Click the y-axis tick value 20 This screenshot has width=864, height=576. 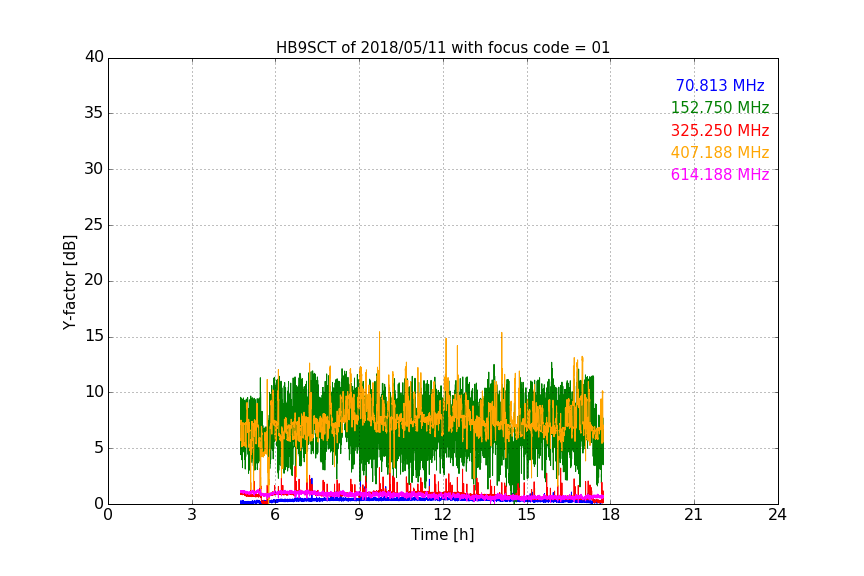pyautogui.click(x=94, y=280)
